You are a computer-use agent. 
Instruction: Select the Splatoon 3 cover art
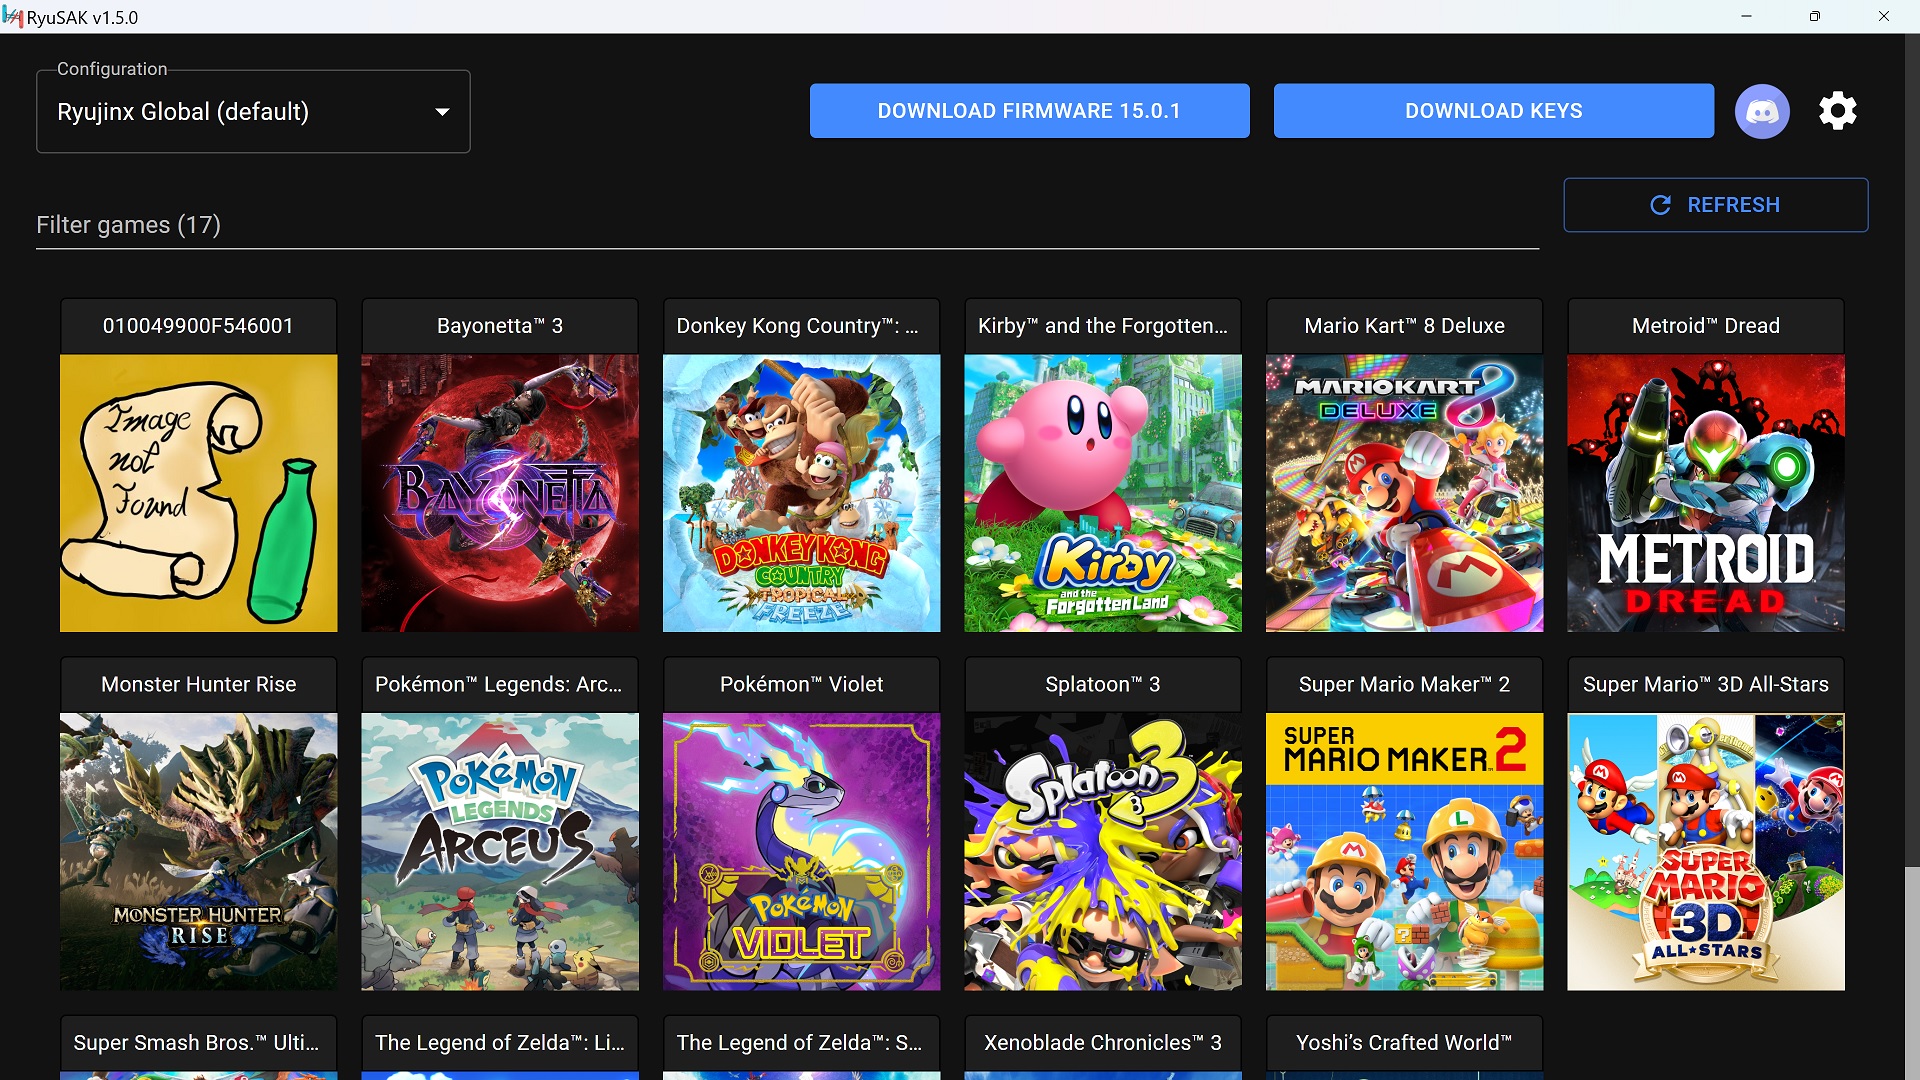point(1103,852)
